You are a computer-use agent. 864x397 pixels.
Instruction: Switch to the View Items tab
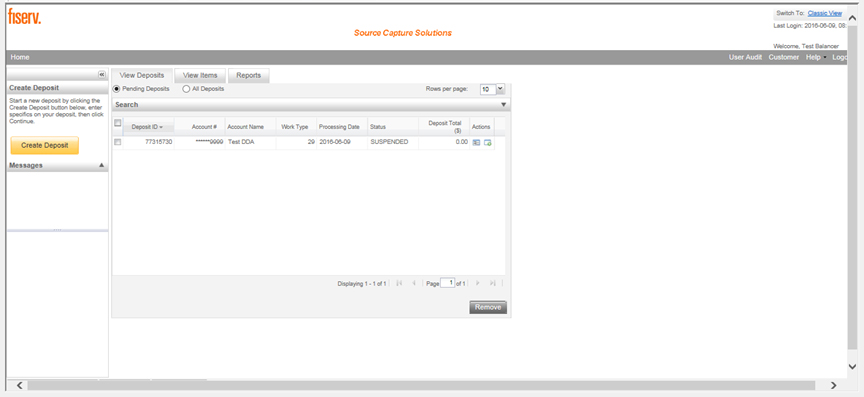pos(200,76)
